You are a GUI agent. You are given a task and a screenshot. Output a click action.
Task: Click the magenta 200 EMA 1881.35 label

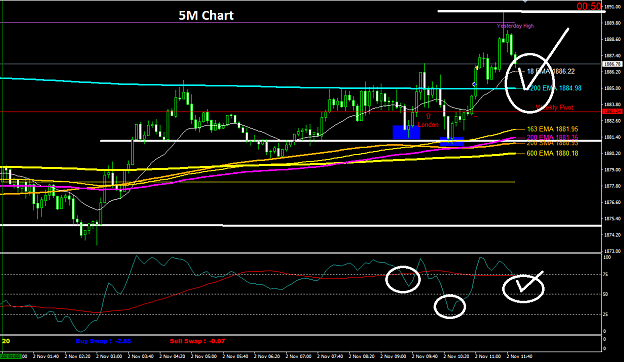(x=552, y=137)
